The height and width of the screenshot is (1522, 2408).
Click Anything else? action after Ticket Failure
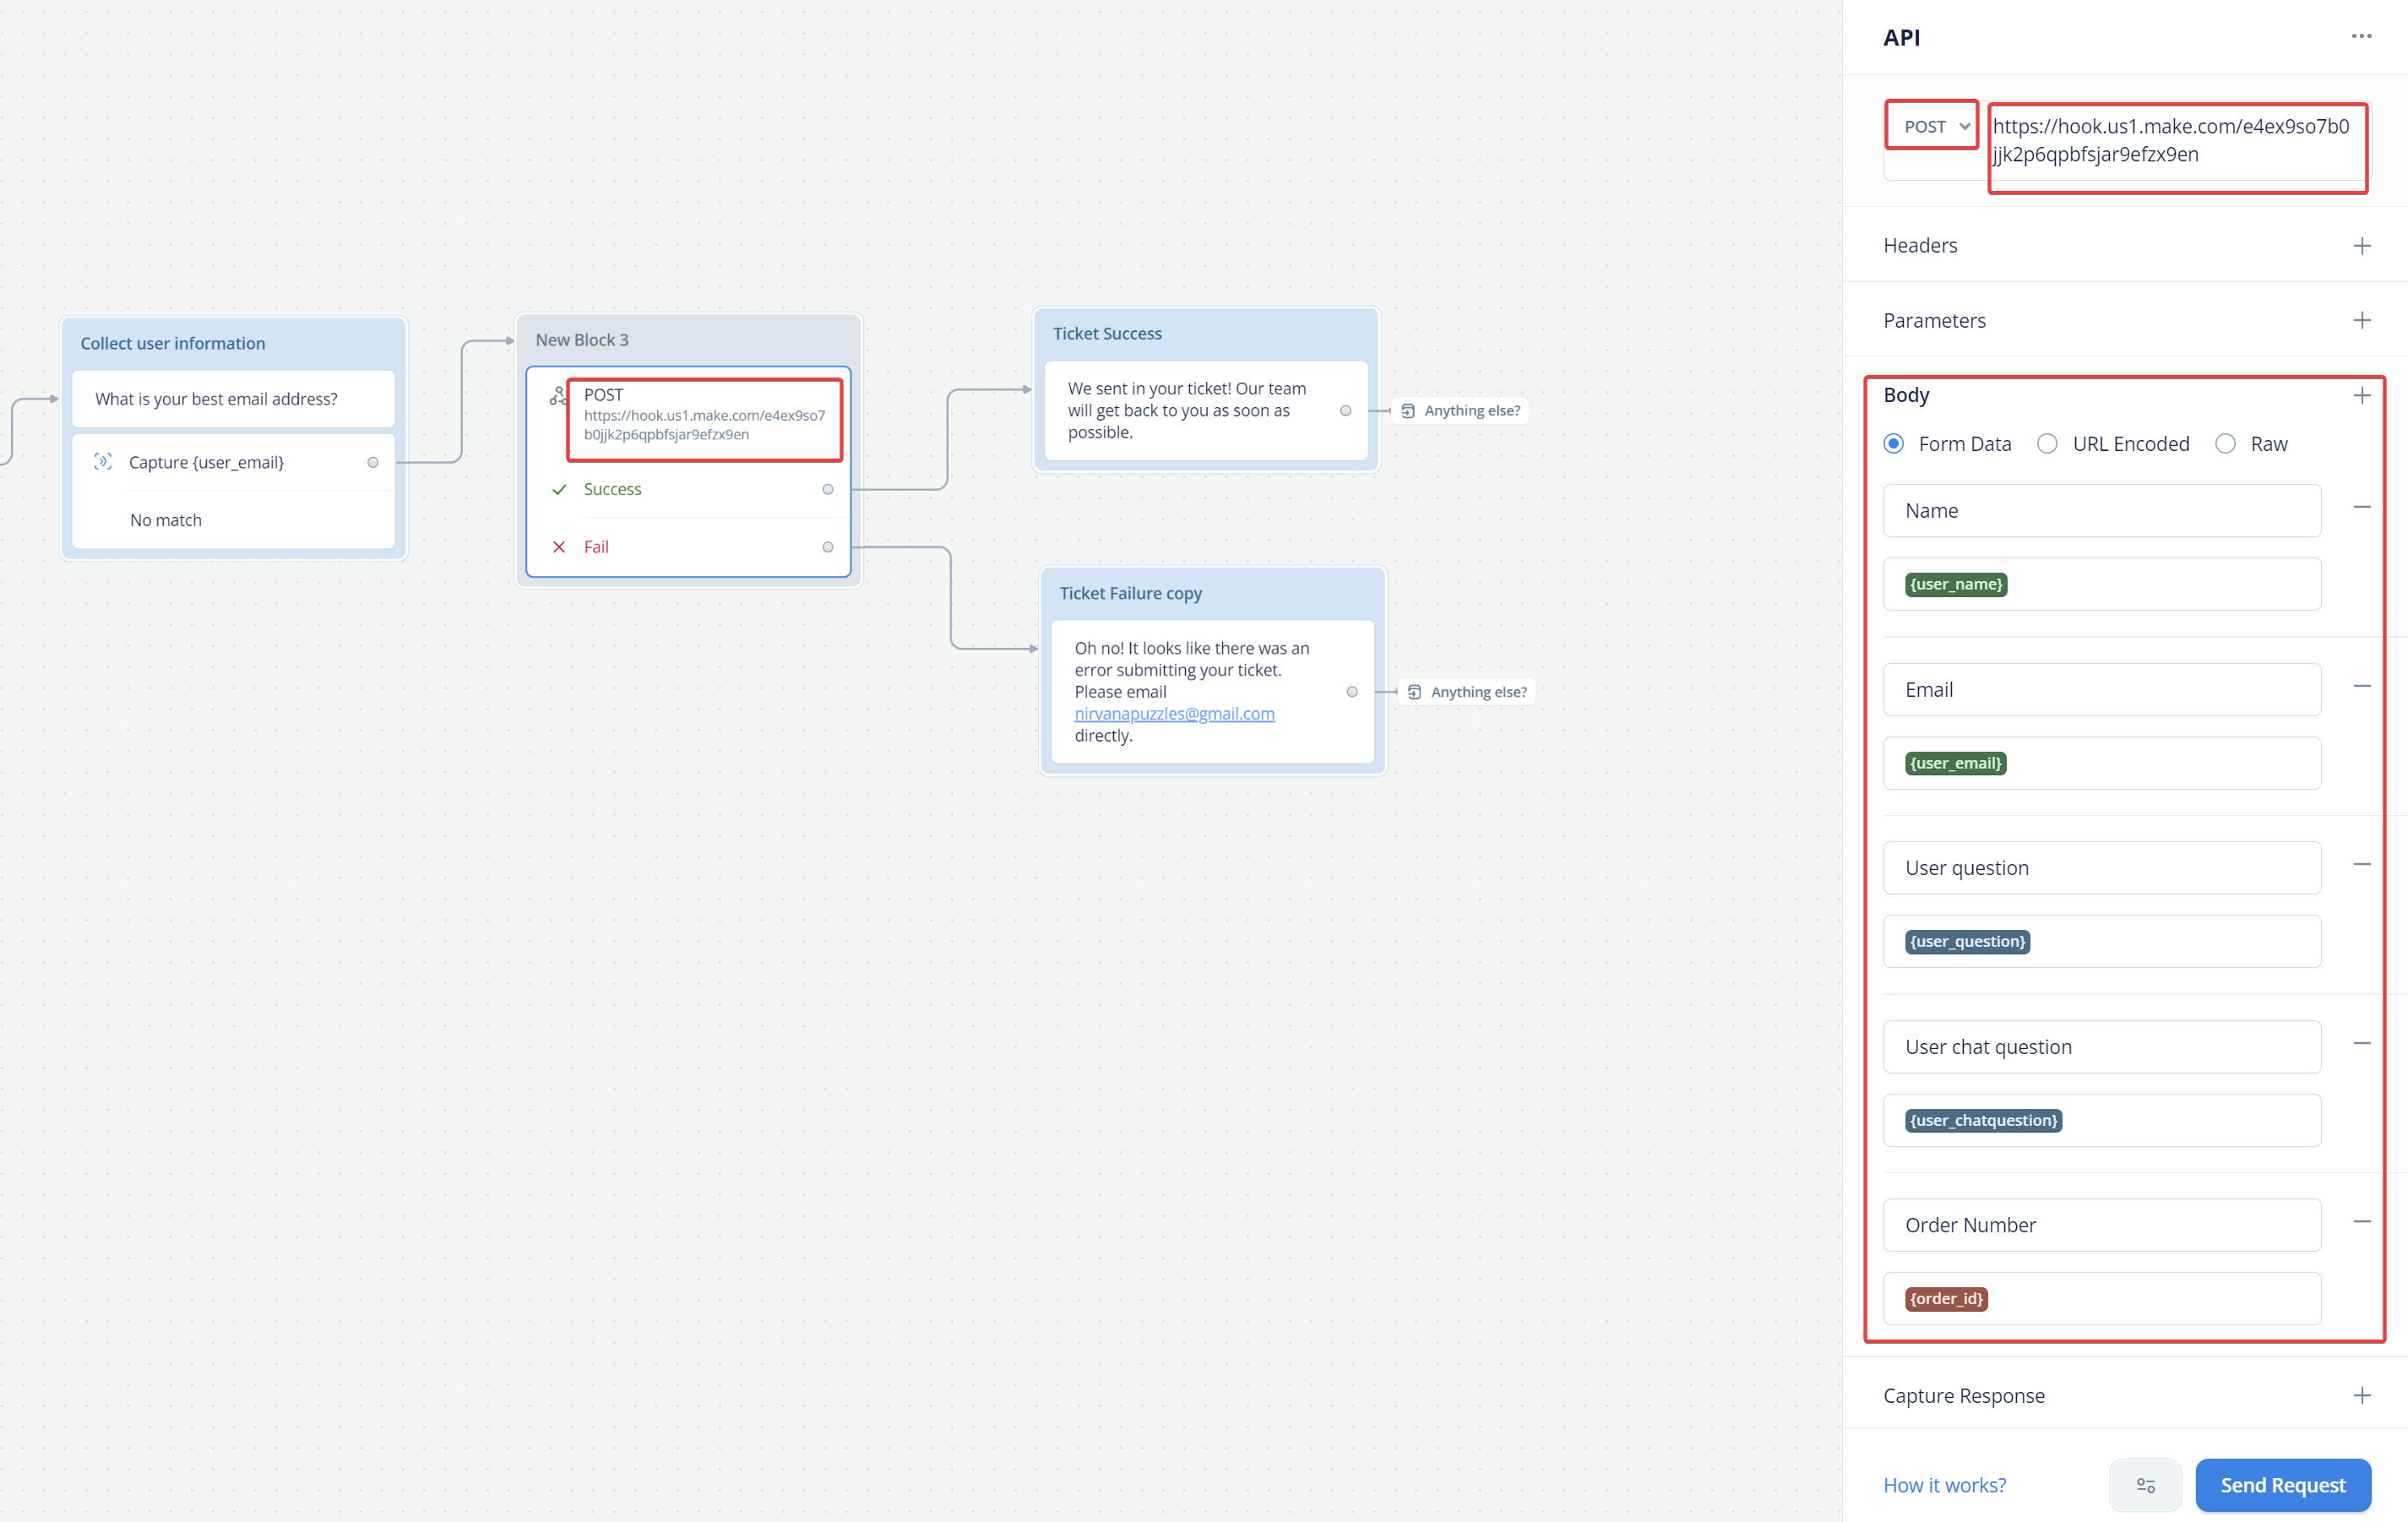[1467, 692]
